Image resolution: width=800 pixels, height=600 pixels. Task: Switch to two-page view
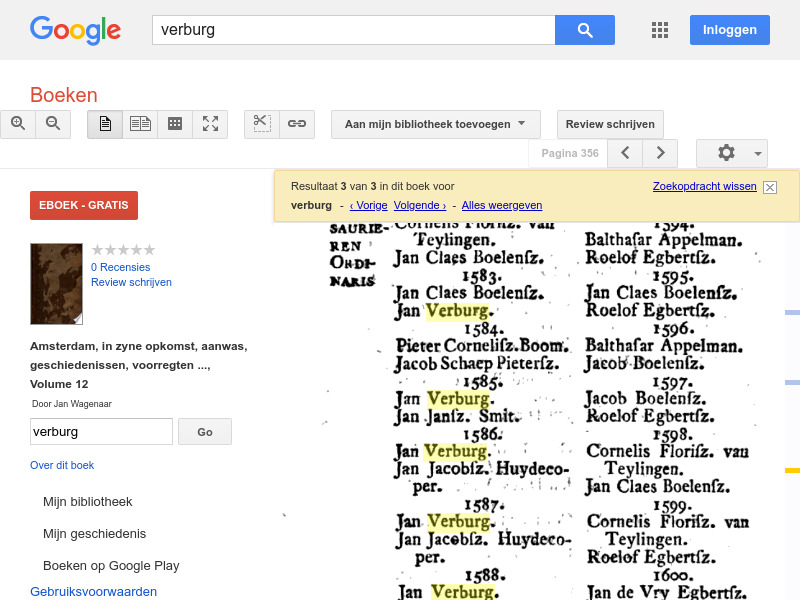click(x=140, y=124)
